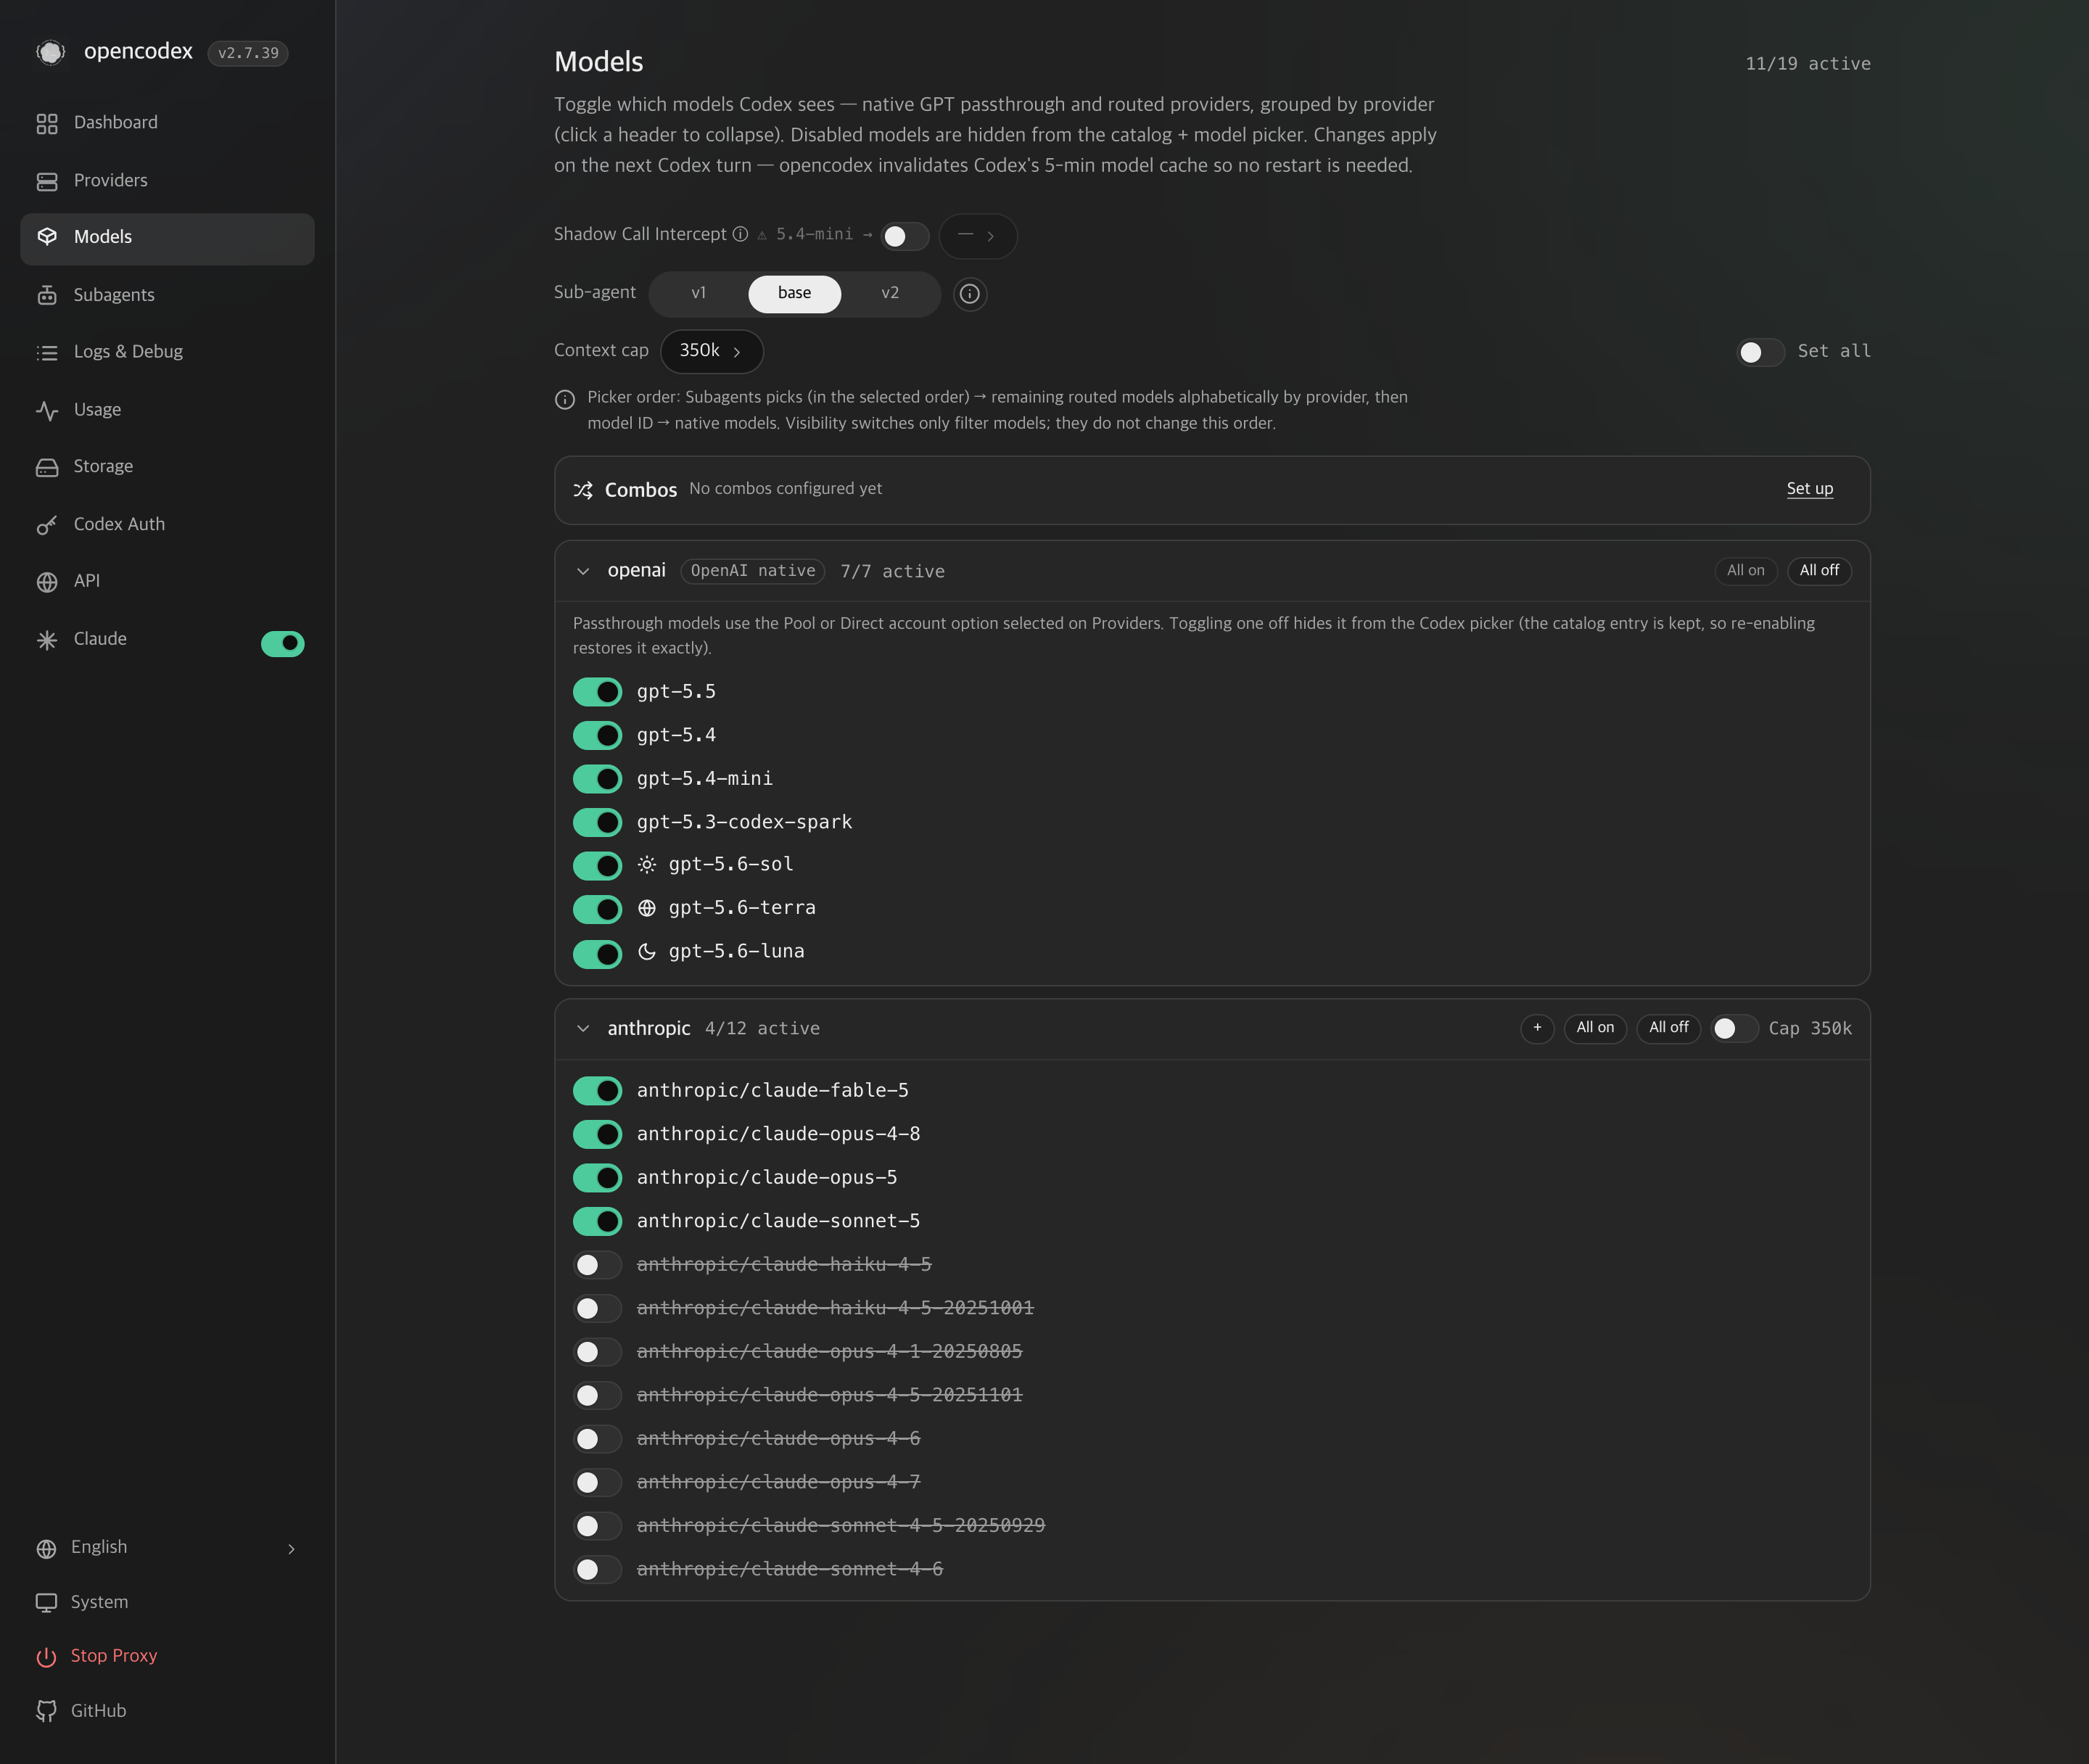Viewport: 2089px width, 1764px height.
Task: Enable anthropic/claude-opus-4-6 toggle
Action: (x=597, y=1439)
